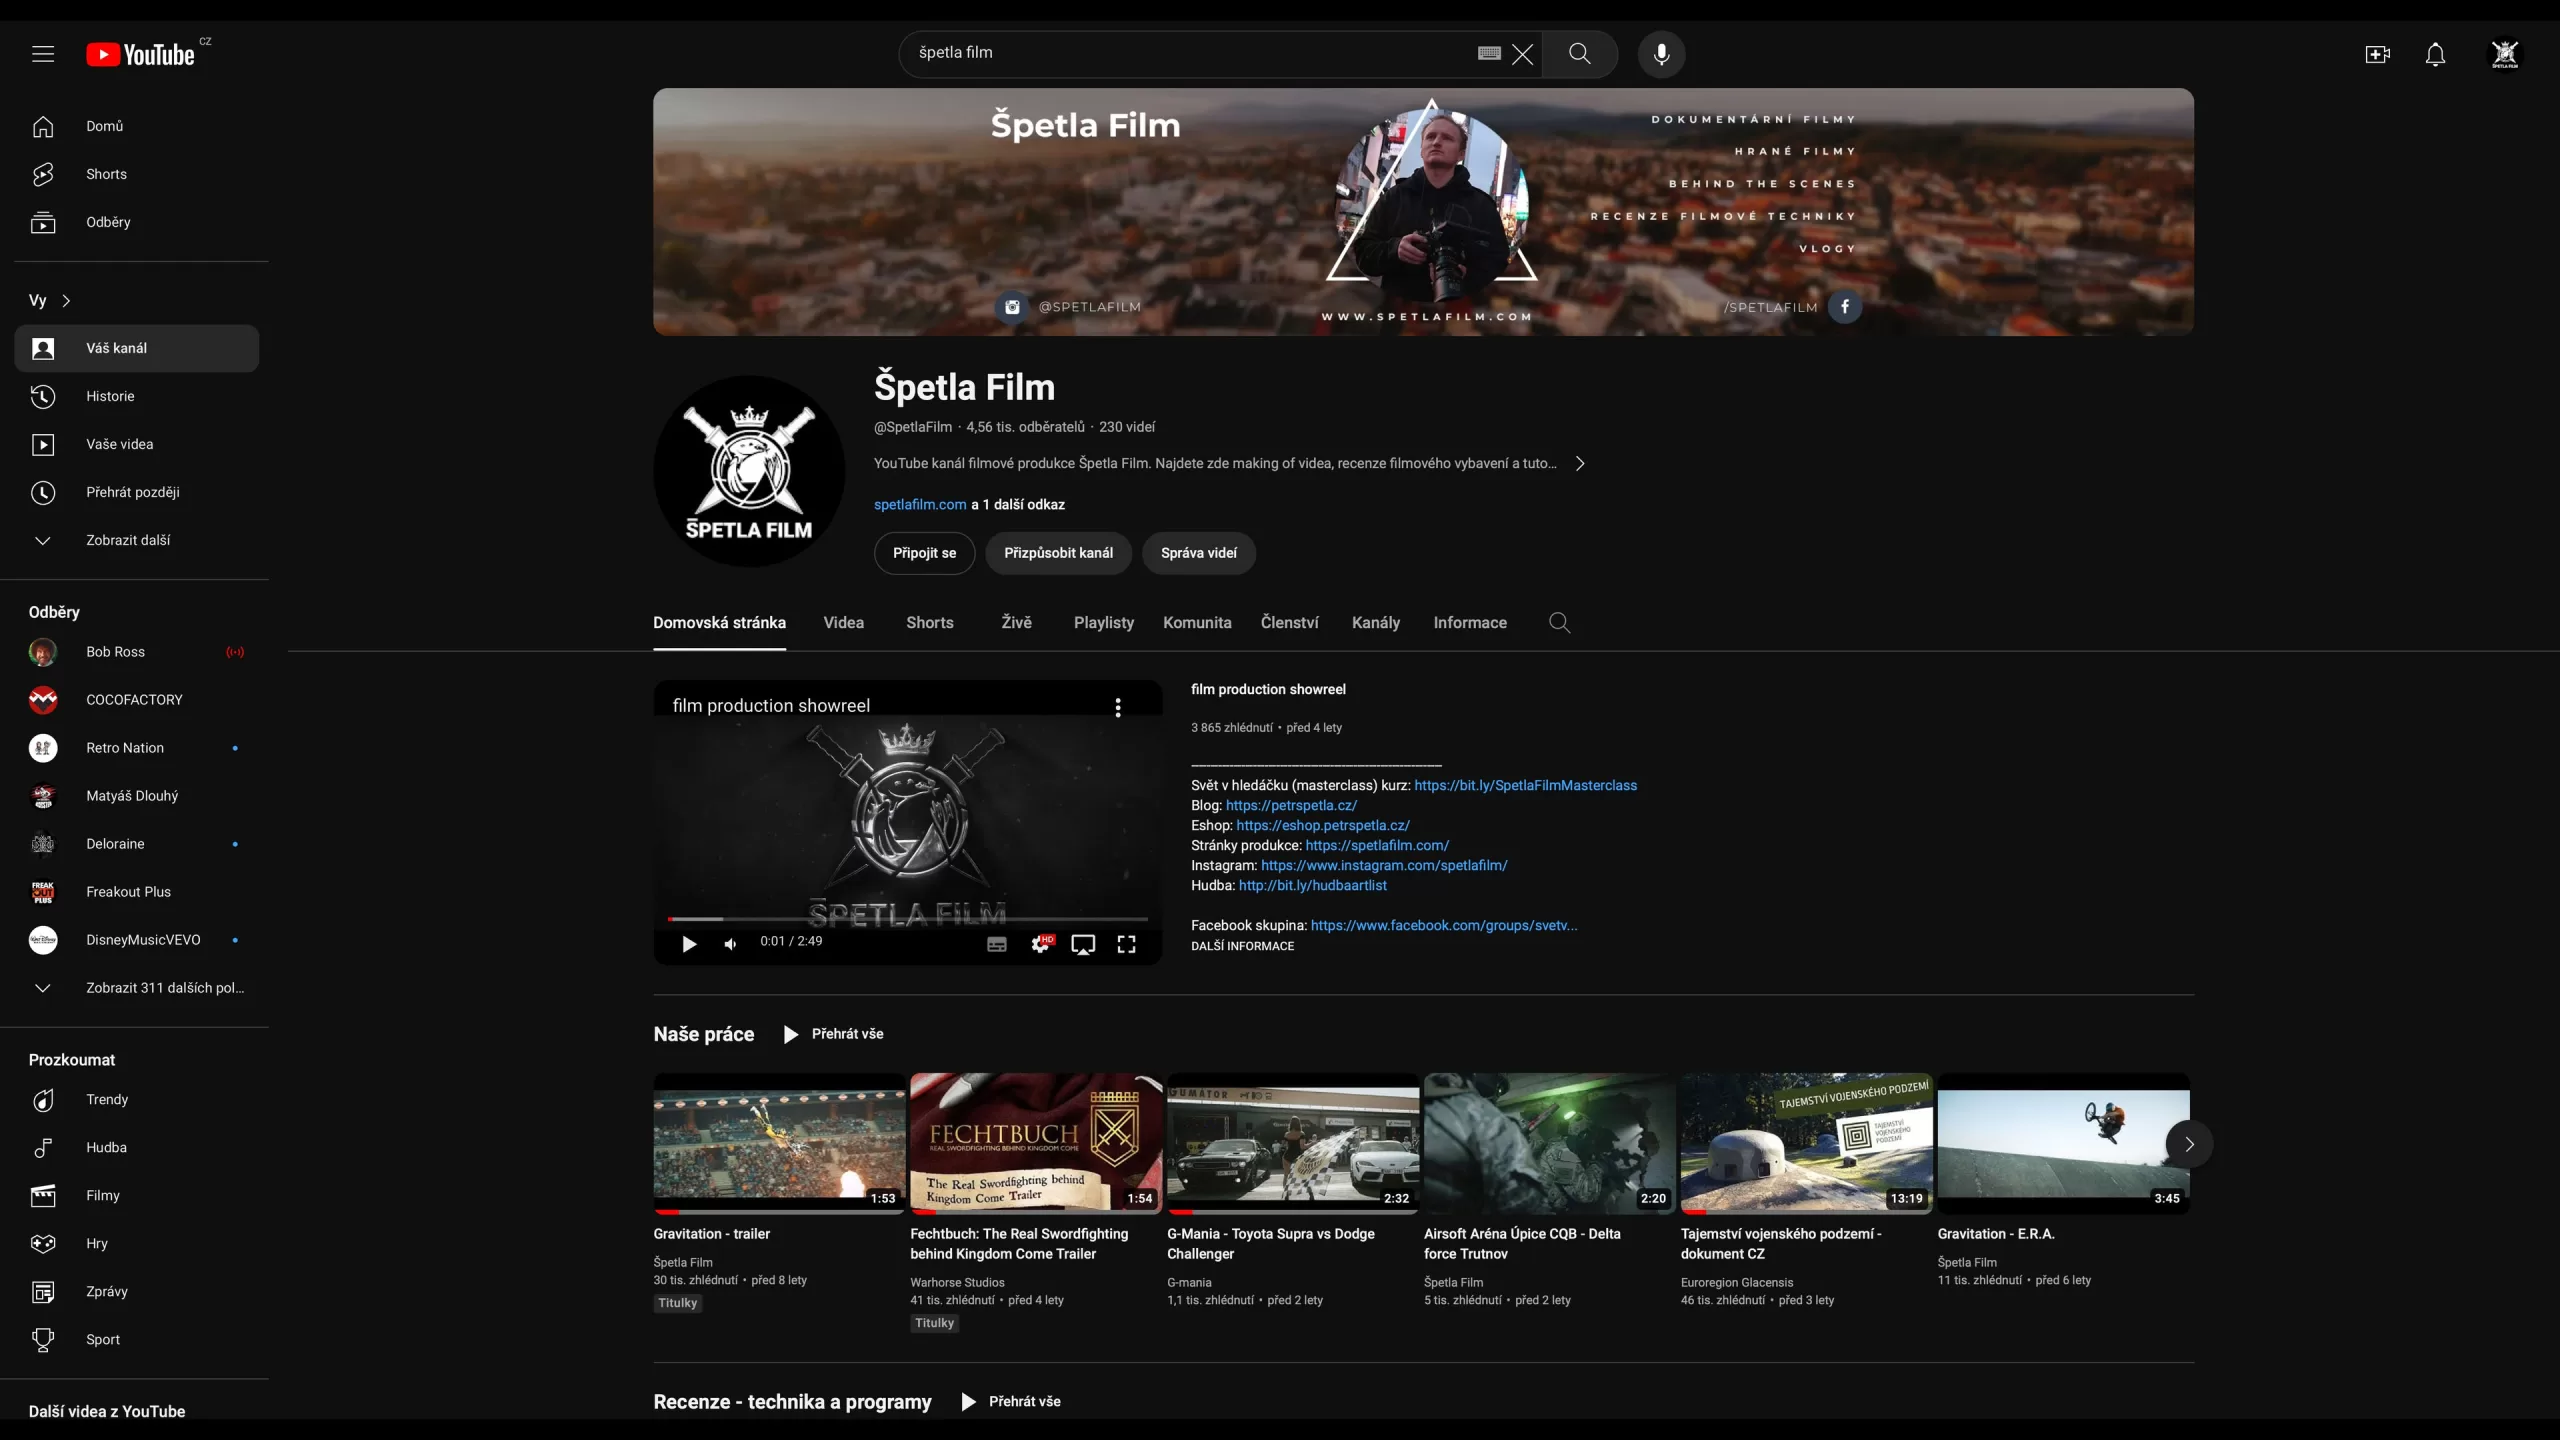Image resolution: width=2560 pixels, height=1440 pixels.
Task: Expand the channel description arrow
Action: [x=1580, y=463]
